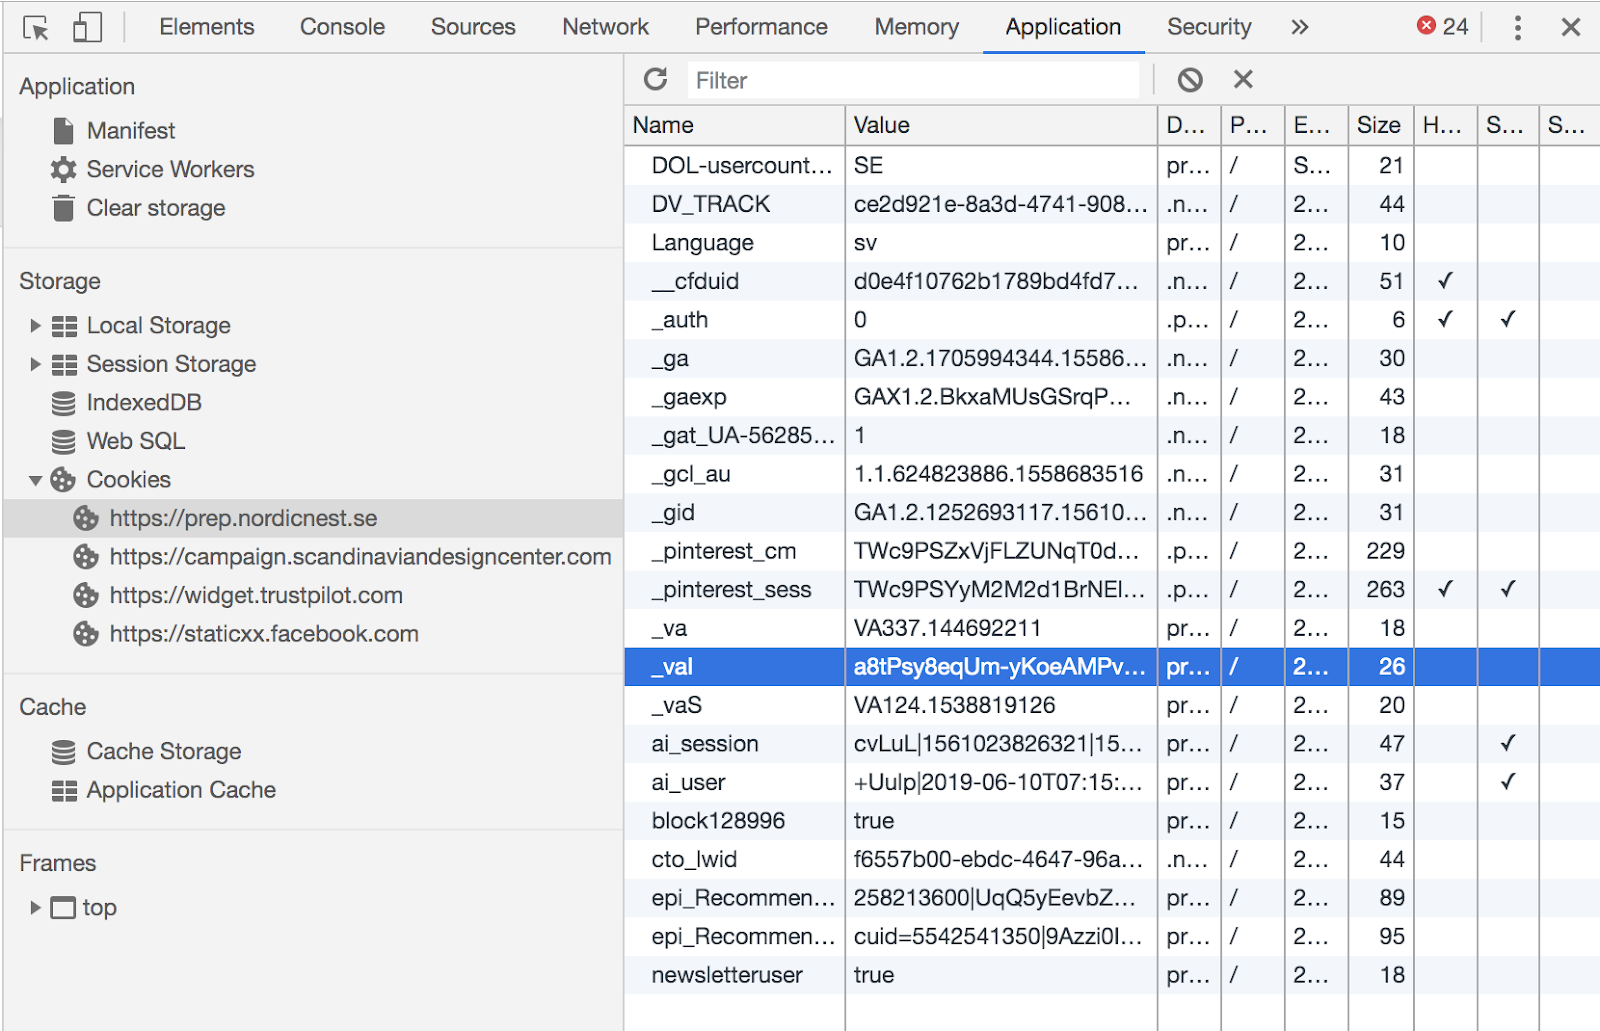Clear all cookies using the block icon

[x=1190, y=80]
